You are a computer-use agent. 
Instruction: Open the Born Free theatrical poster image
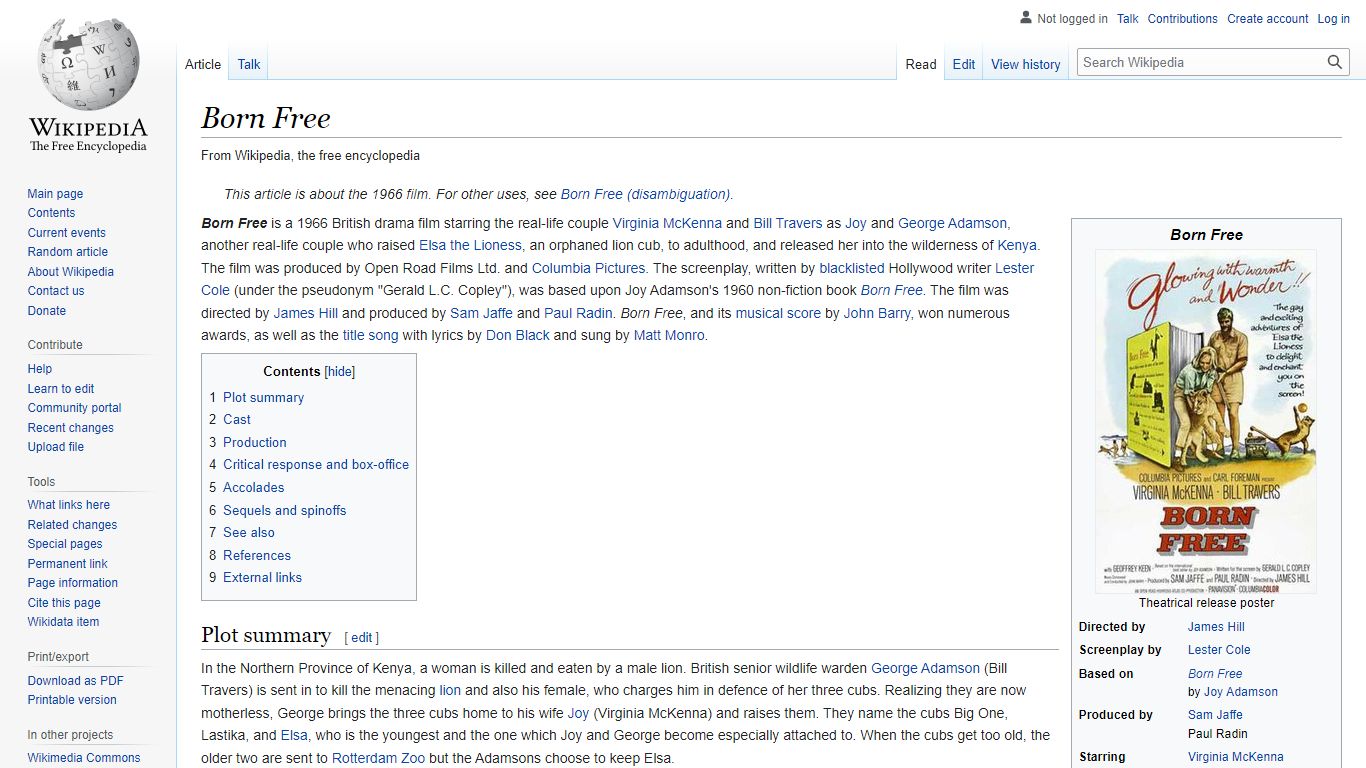1206,421
